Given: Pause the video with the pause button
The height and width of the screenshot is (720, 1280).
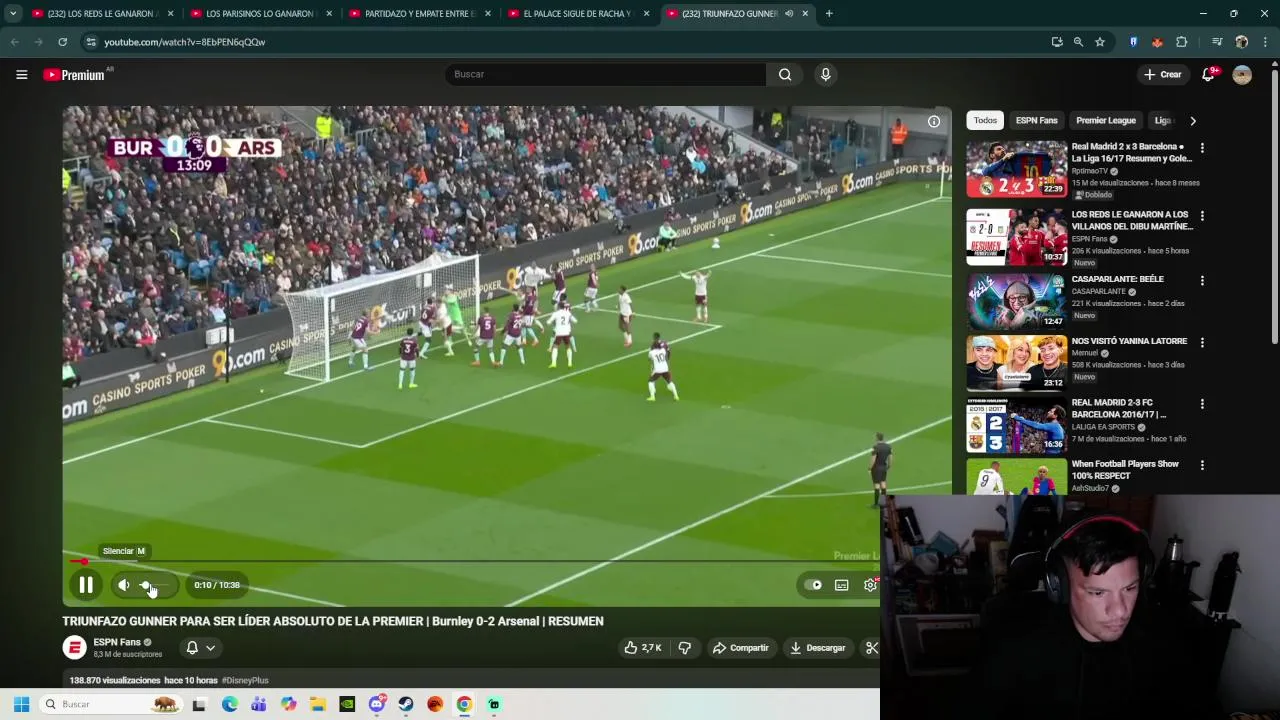Looking at the screenshot, I should coord(86,585).
